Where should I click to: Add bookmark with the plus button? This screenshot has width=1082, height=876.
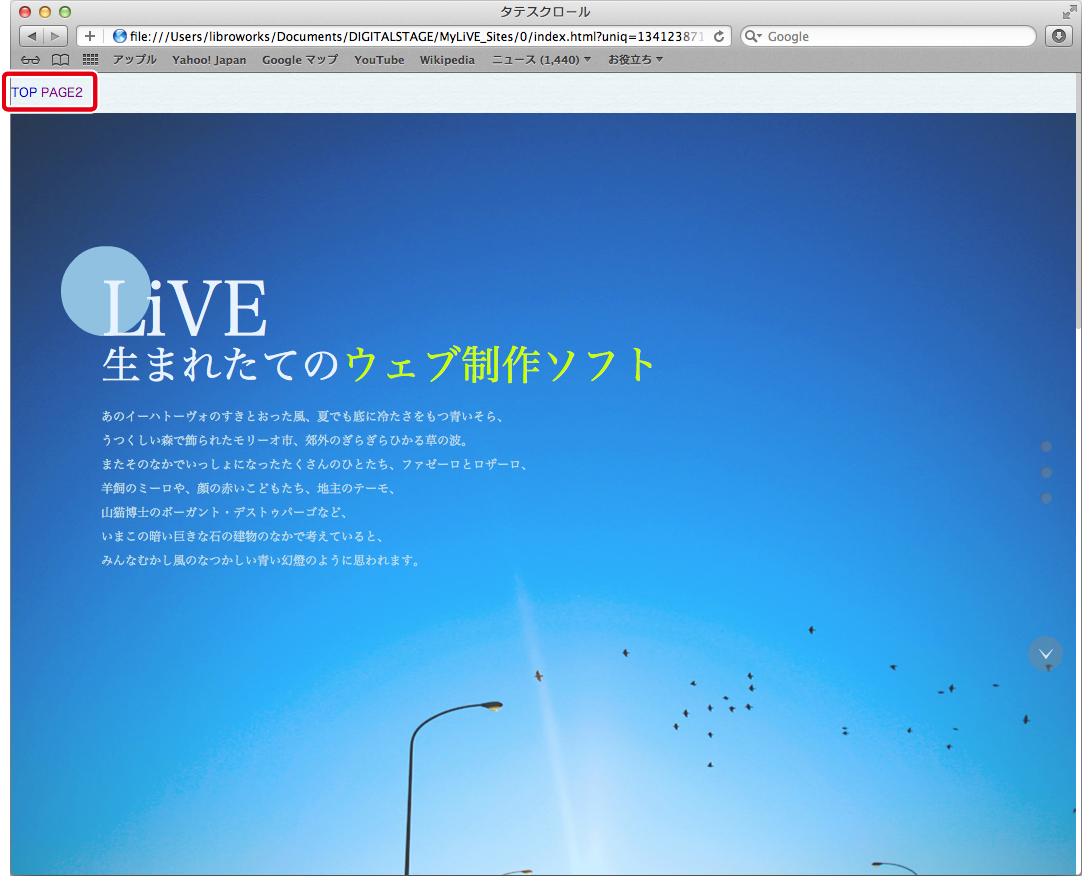[x=90, y=36]
